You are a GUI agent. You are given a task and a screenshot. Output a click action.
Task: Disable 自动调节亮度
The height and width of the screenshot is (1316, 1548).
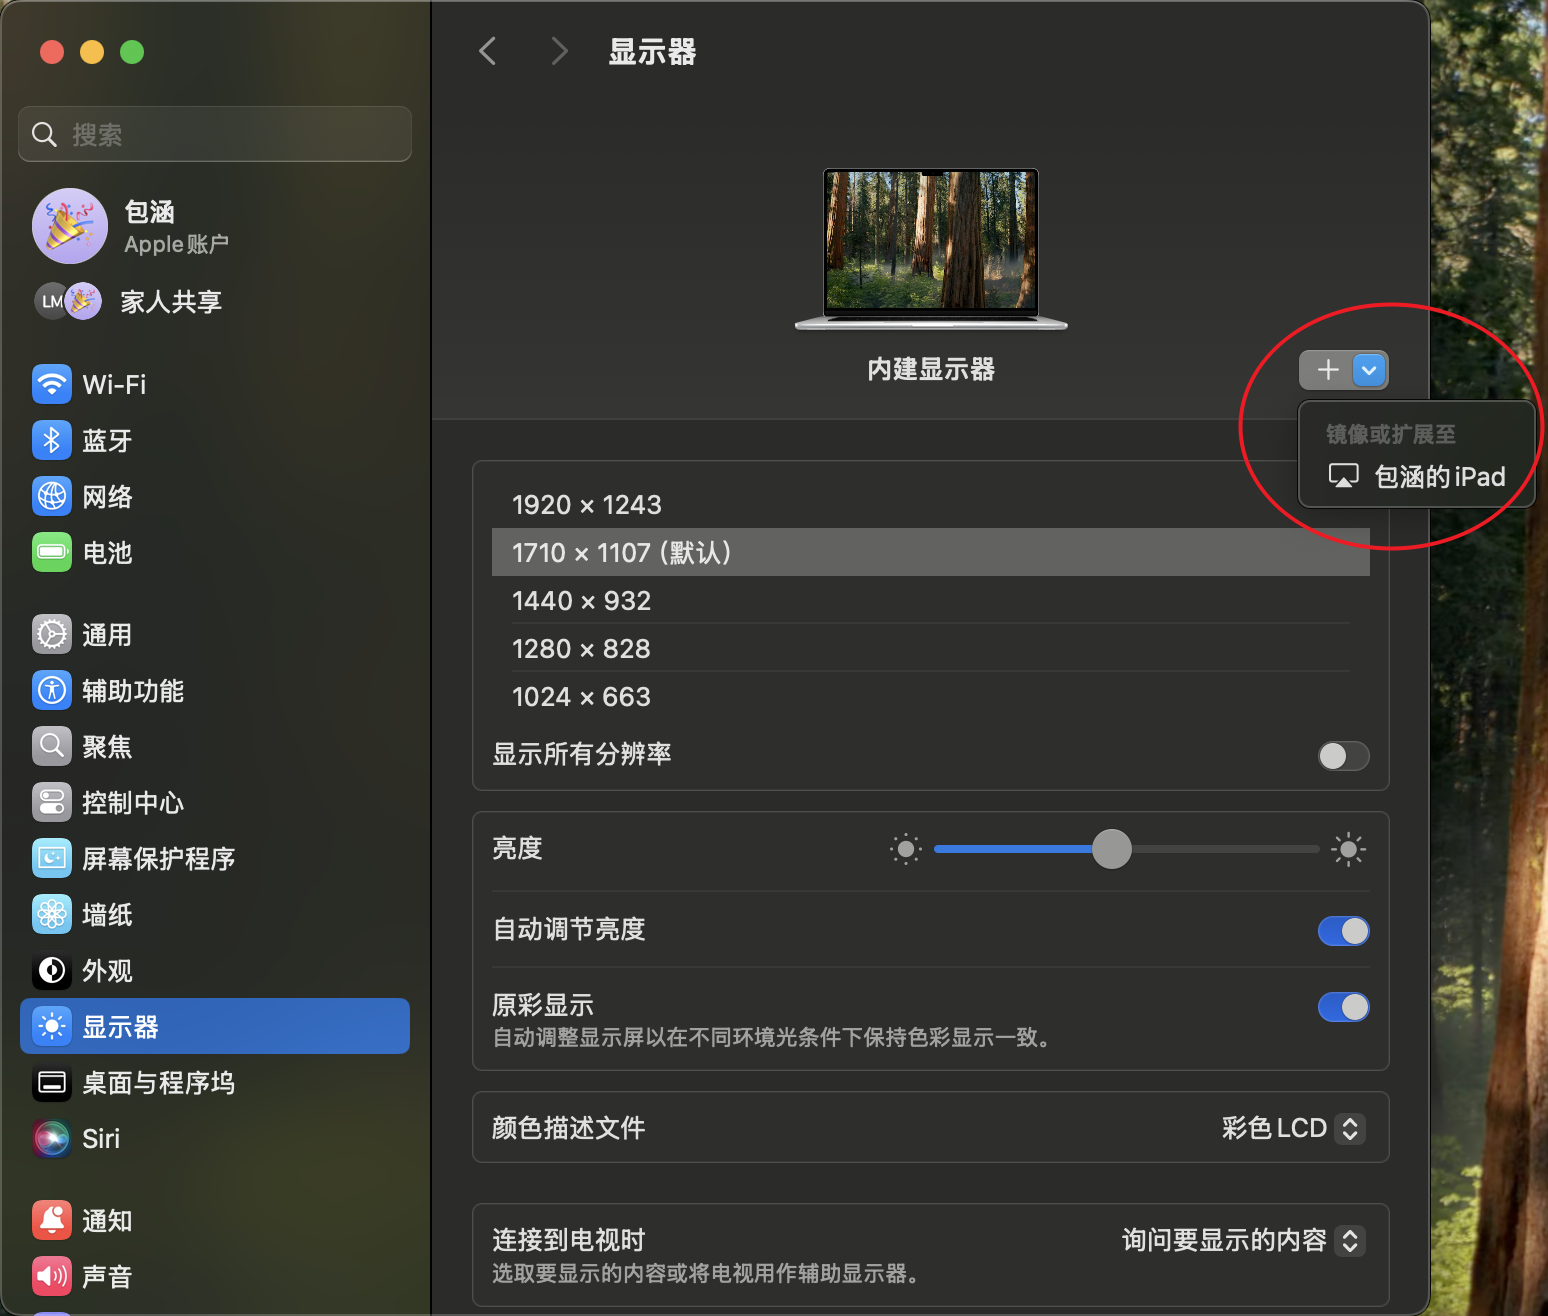point(1343,930)
